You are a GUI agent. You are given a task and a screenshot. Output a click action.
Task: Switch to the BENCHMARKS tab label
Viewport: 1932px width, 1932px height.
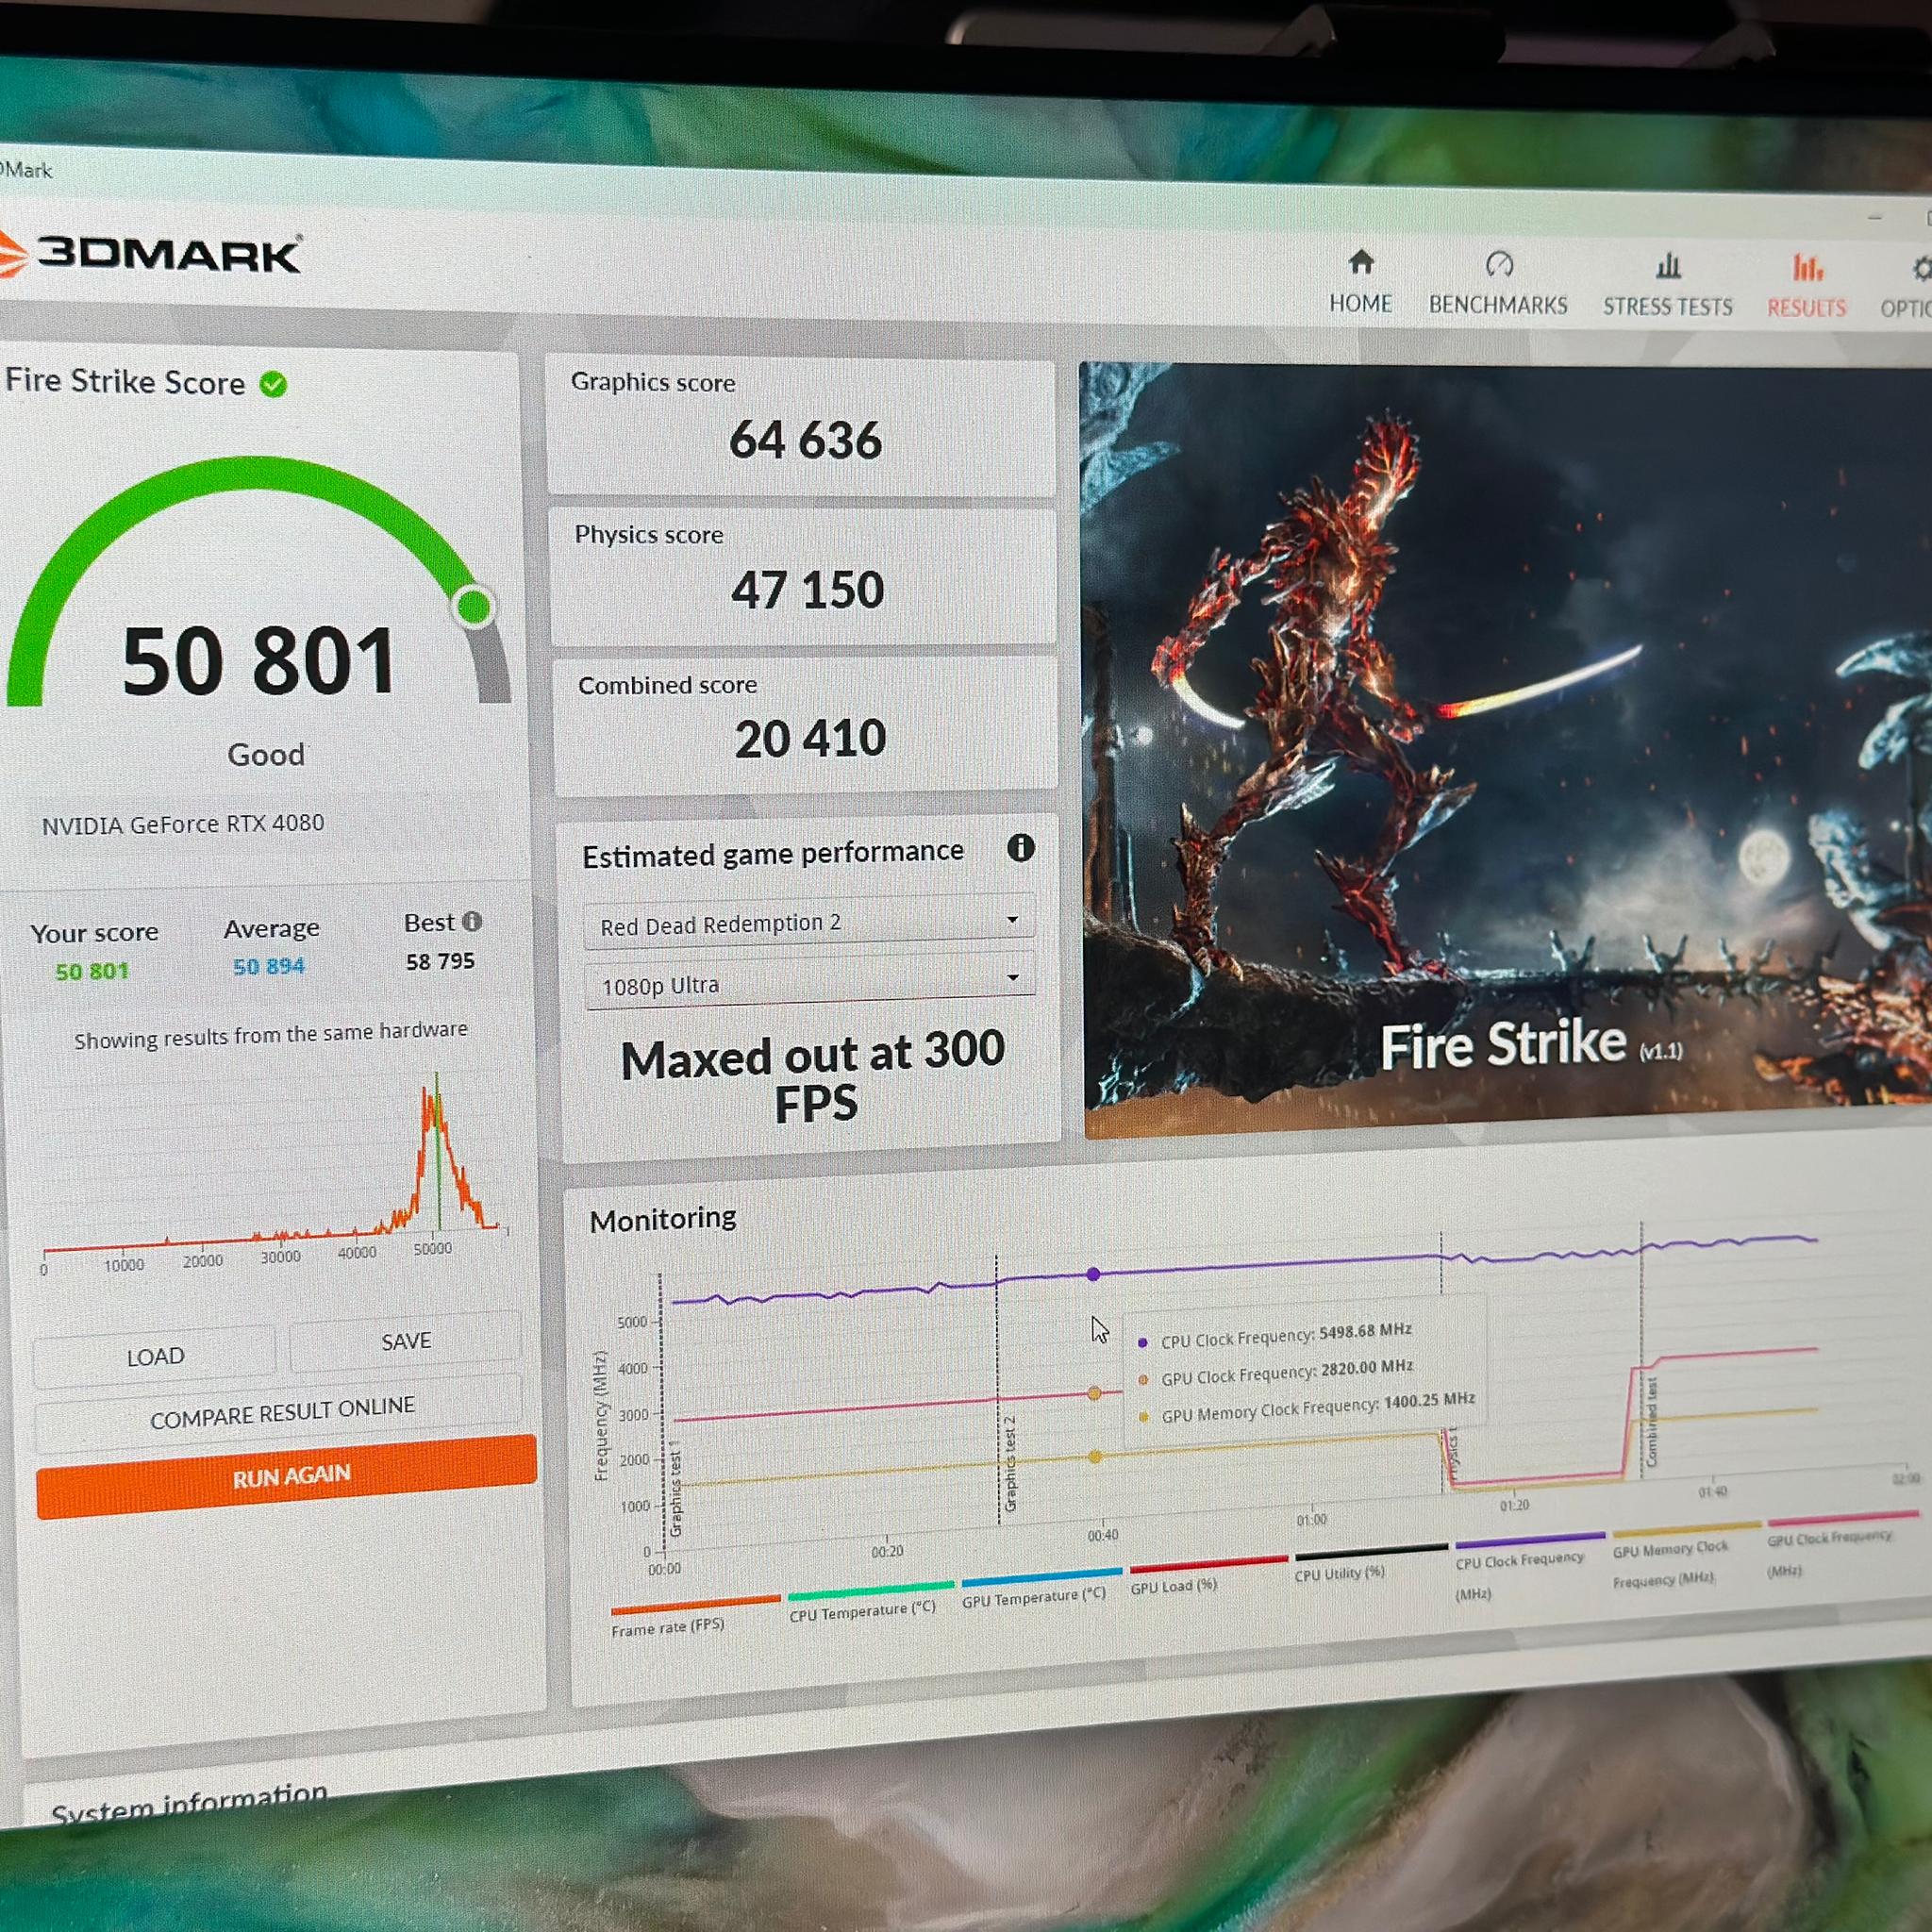1498,305
